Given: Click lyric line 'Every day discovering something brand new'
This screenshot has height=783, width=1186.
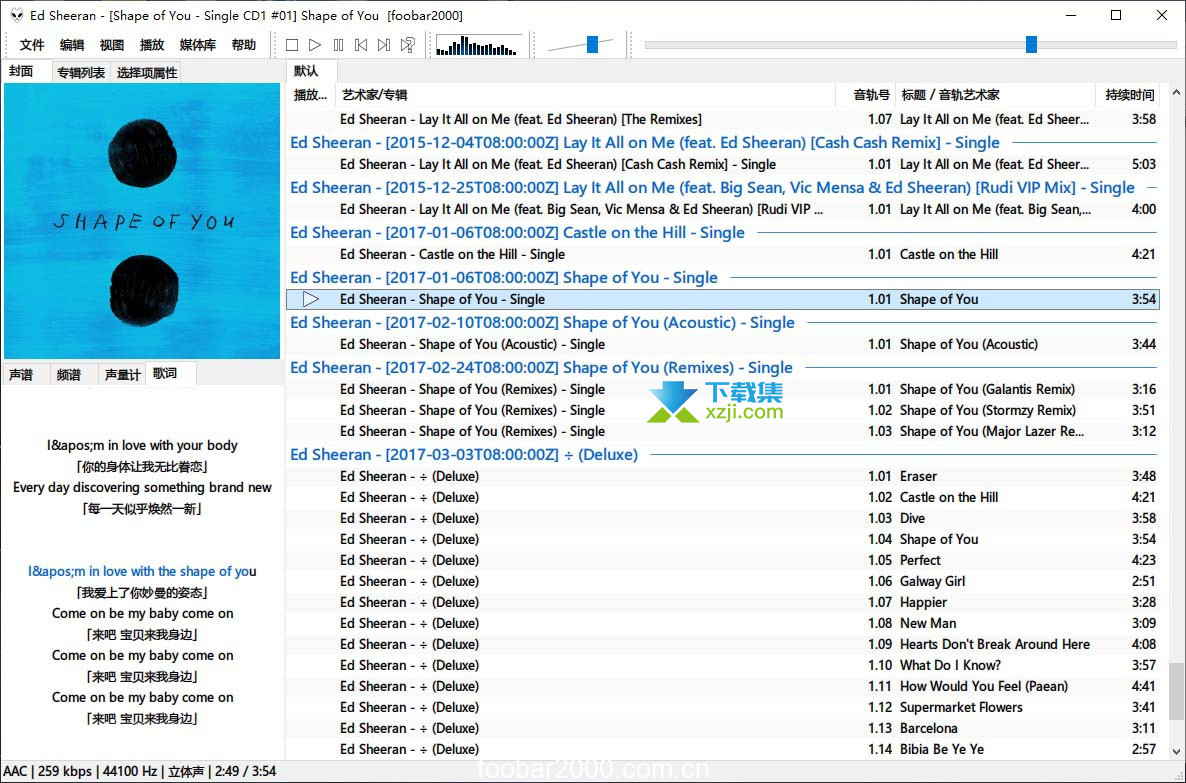Looking at the screenshot, I should [x=142, y=487].
